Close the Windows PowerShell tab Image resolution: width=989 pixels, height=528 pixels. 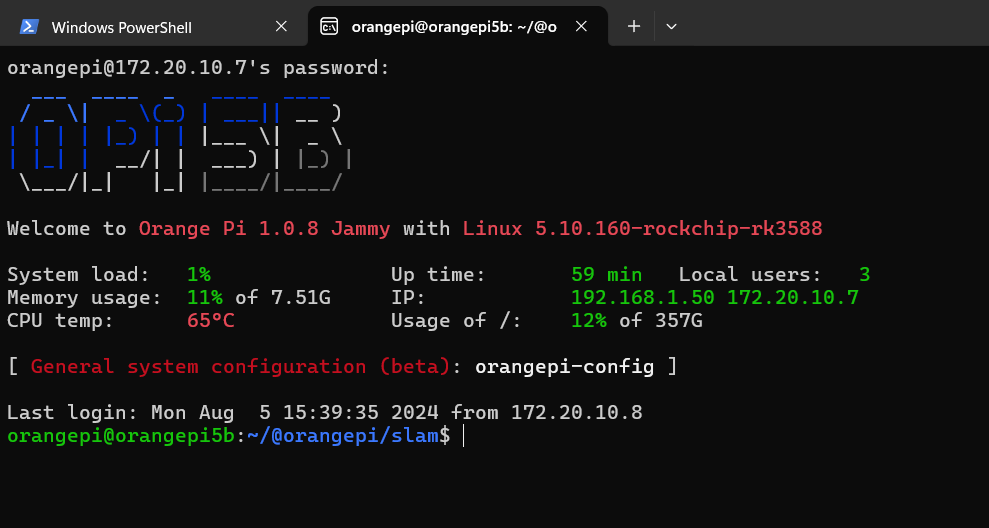(x=281, y=26)
